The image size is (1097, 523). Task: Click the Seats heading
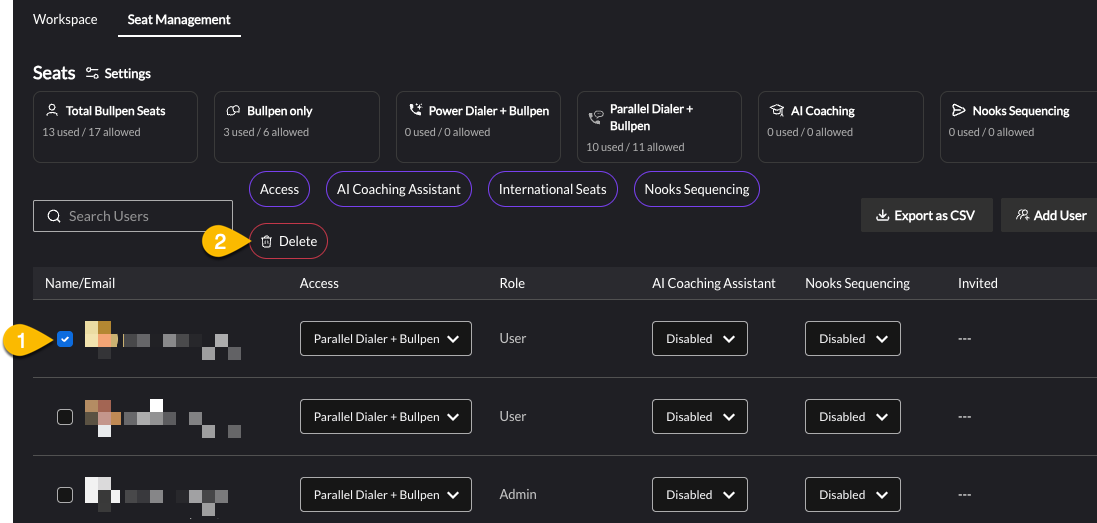tap(54, 73)
